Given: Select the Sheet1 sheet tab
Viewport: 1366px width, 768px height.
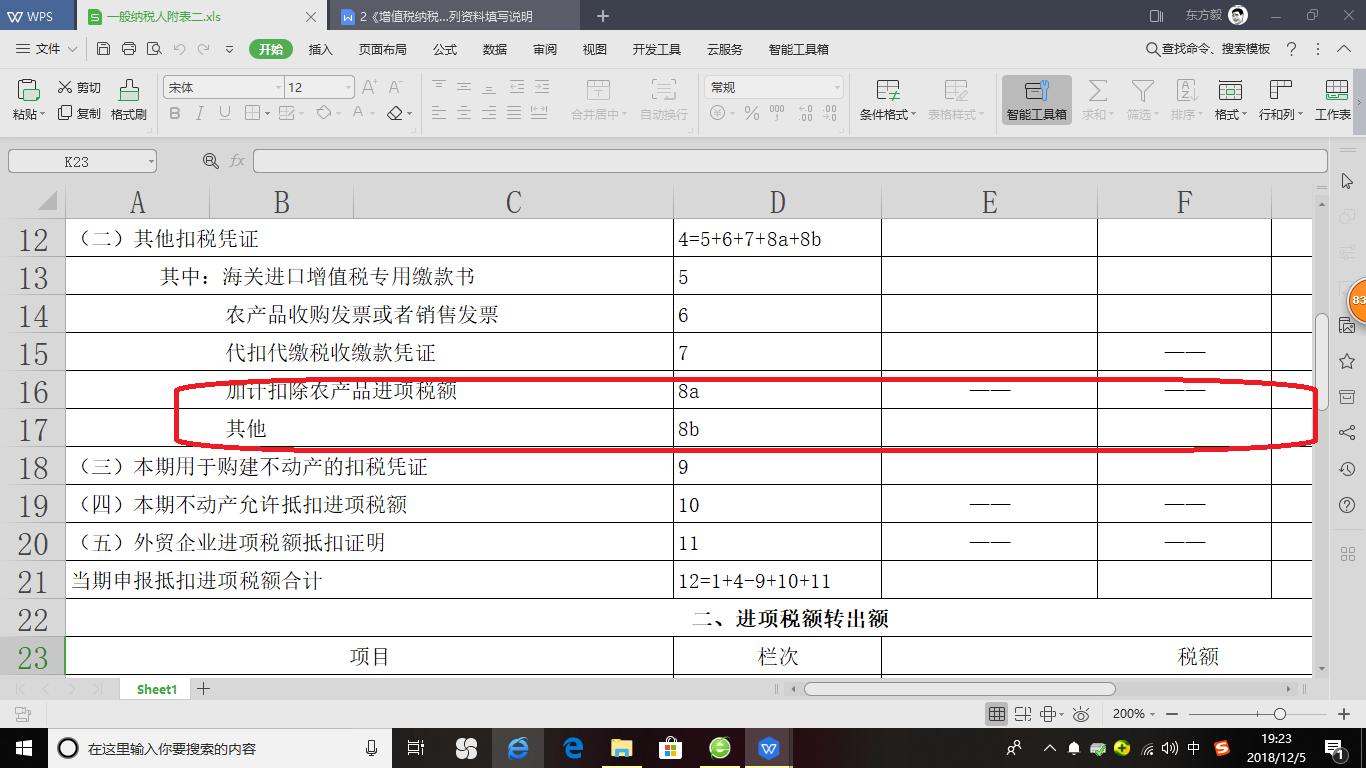Looking at the screenshot, I should coord(155,689).
